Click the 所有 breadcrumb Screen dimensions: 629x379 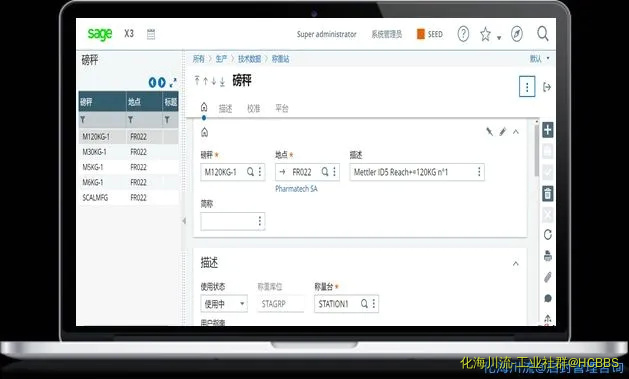199,59
